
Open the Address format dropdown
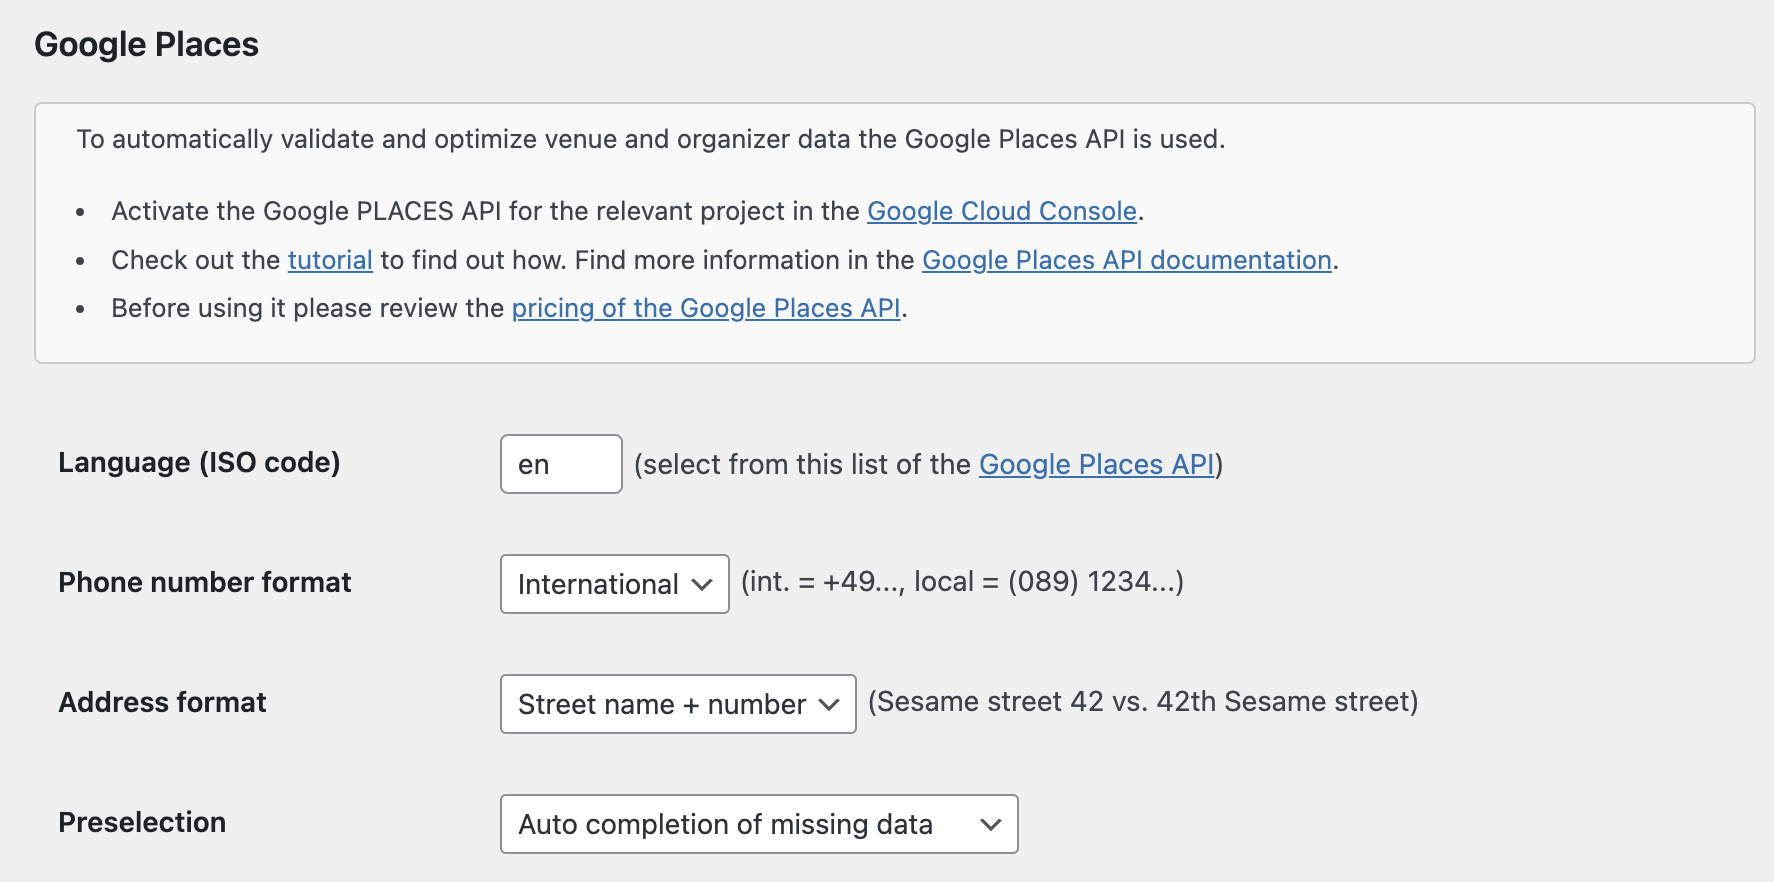pos(678,704)
